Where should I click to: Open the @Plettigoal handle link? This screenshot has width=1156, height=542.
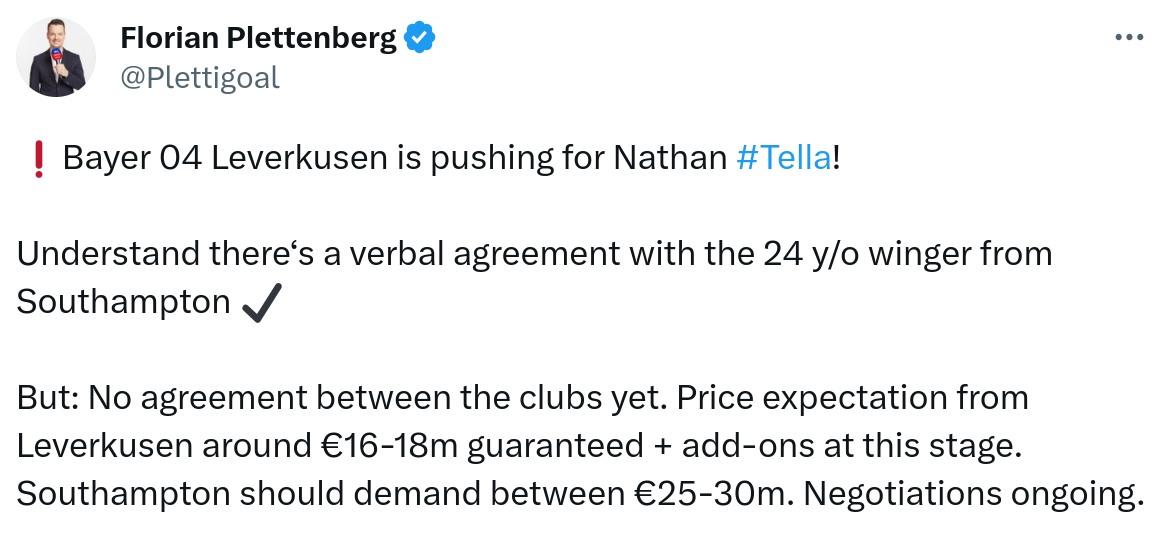(x=199, y=77)
